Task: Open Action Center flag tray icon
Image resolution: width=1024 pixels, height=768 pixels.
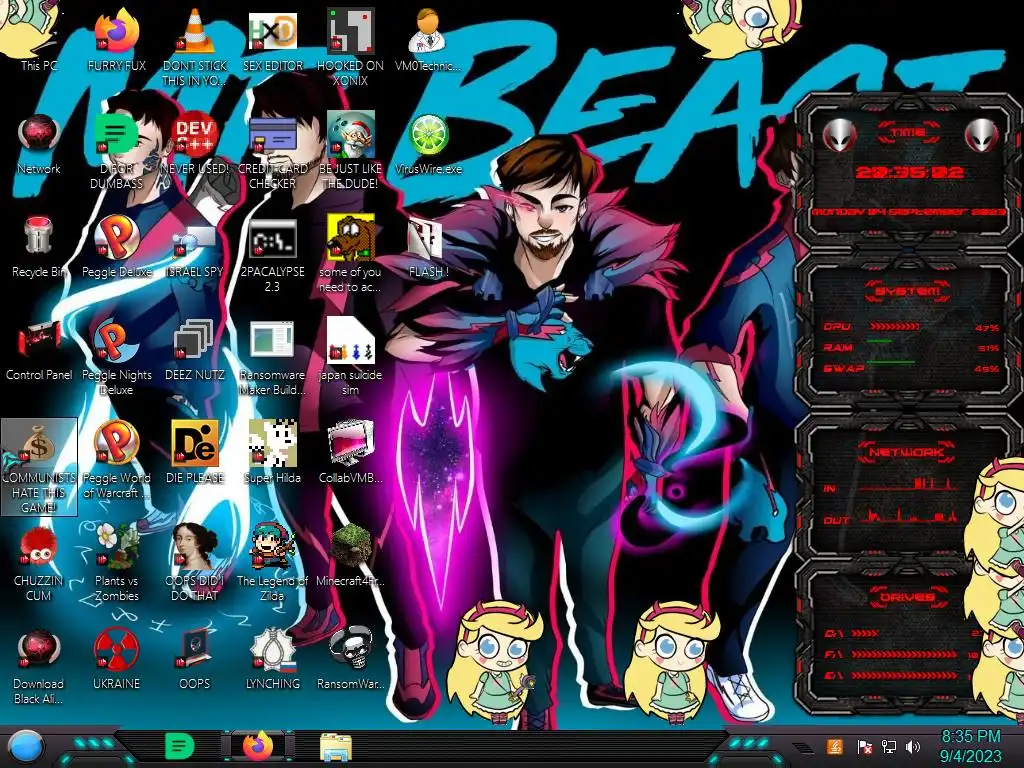Action: (864, 746)
